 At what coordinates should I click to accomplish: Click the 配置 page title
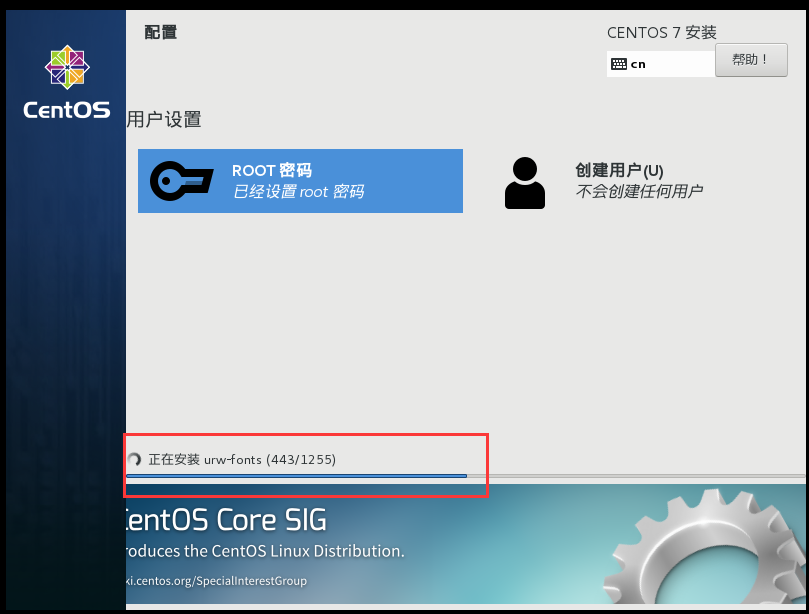click(160, 32)
